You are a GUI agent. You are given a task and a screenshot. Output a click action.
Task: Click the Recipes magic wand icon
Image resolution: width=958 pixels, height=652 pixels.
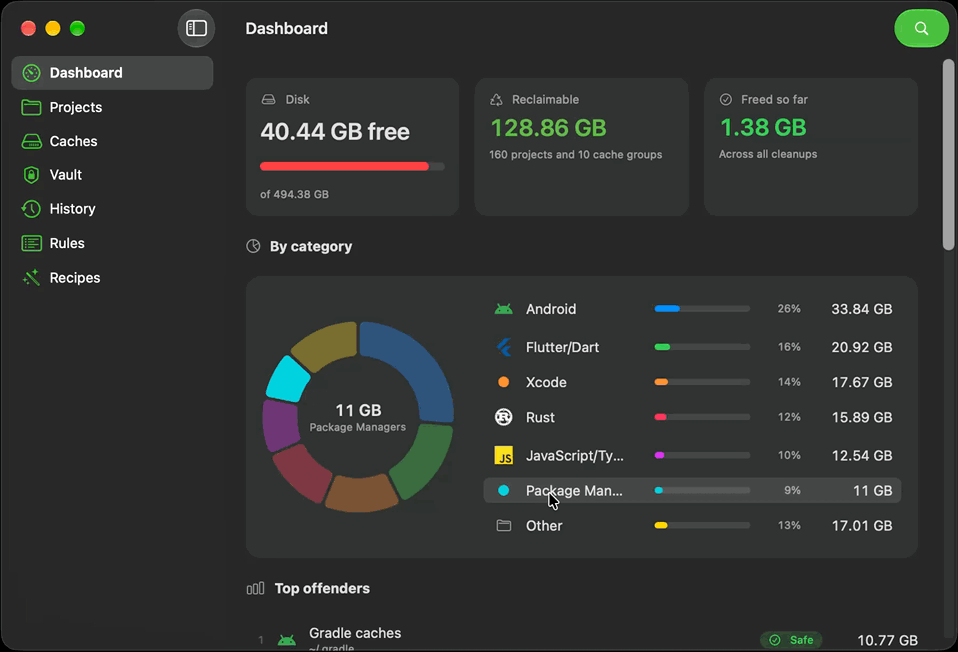pos(31,277)
